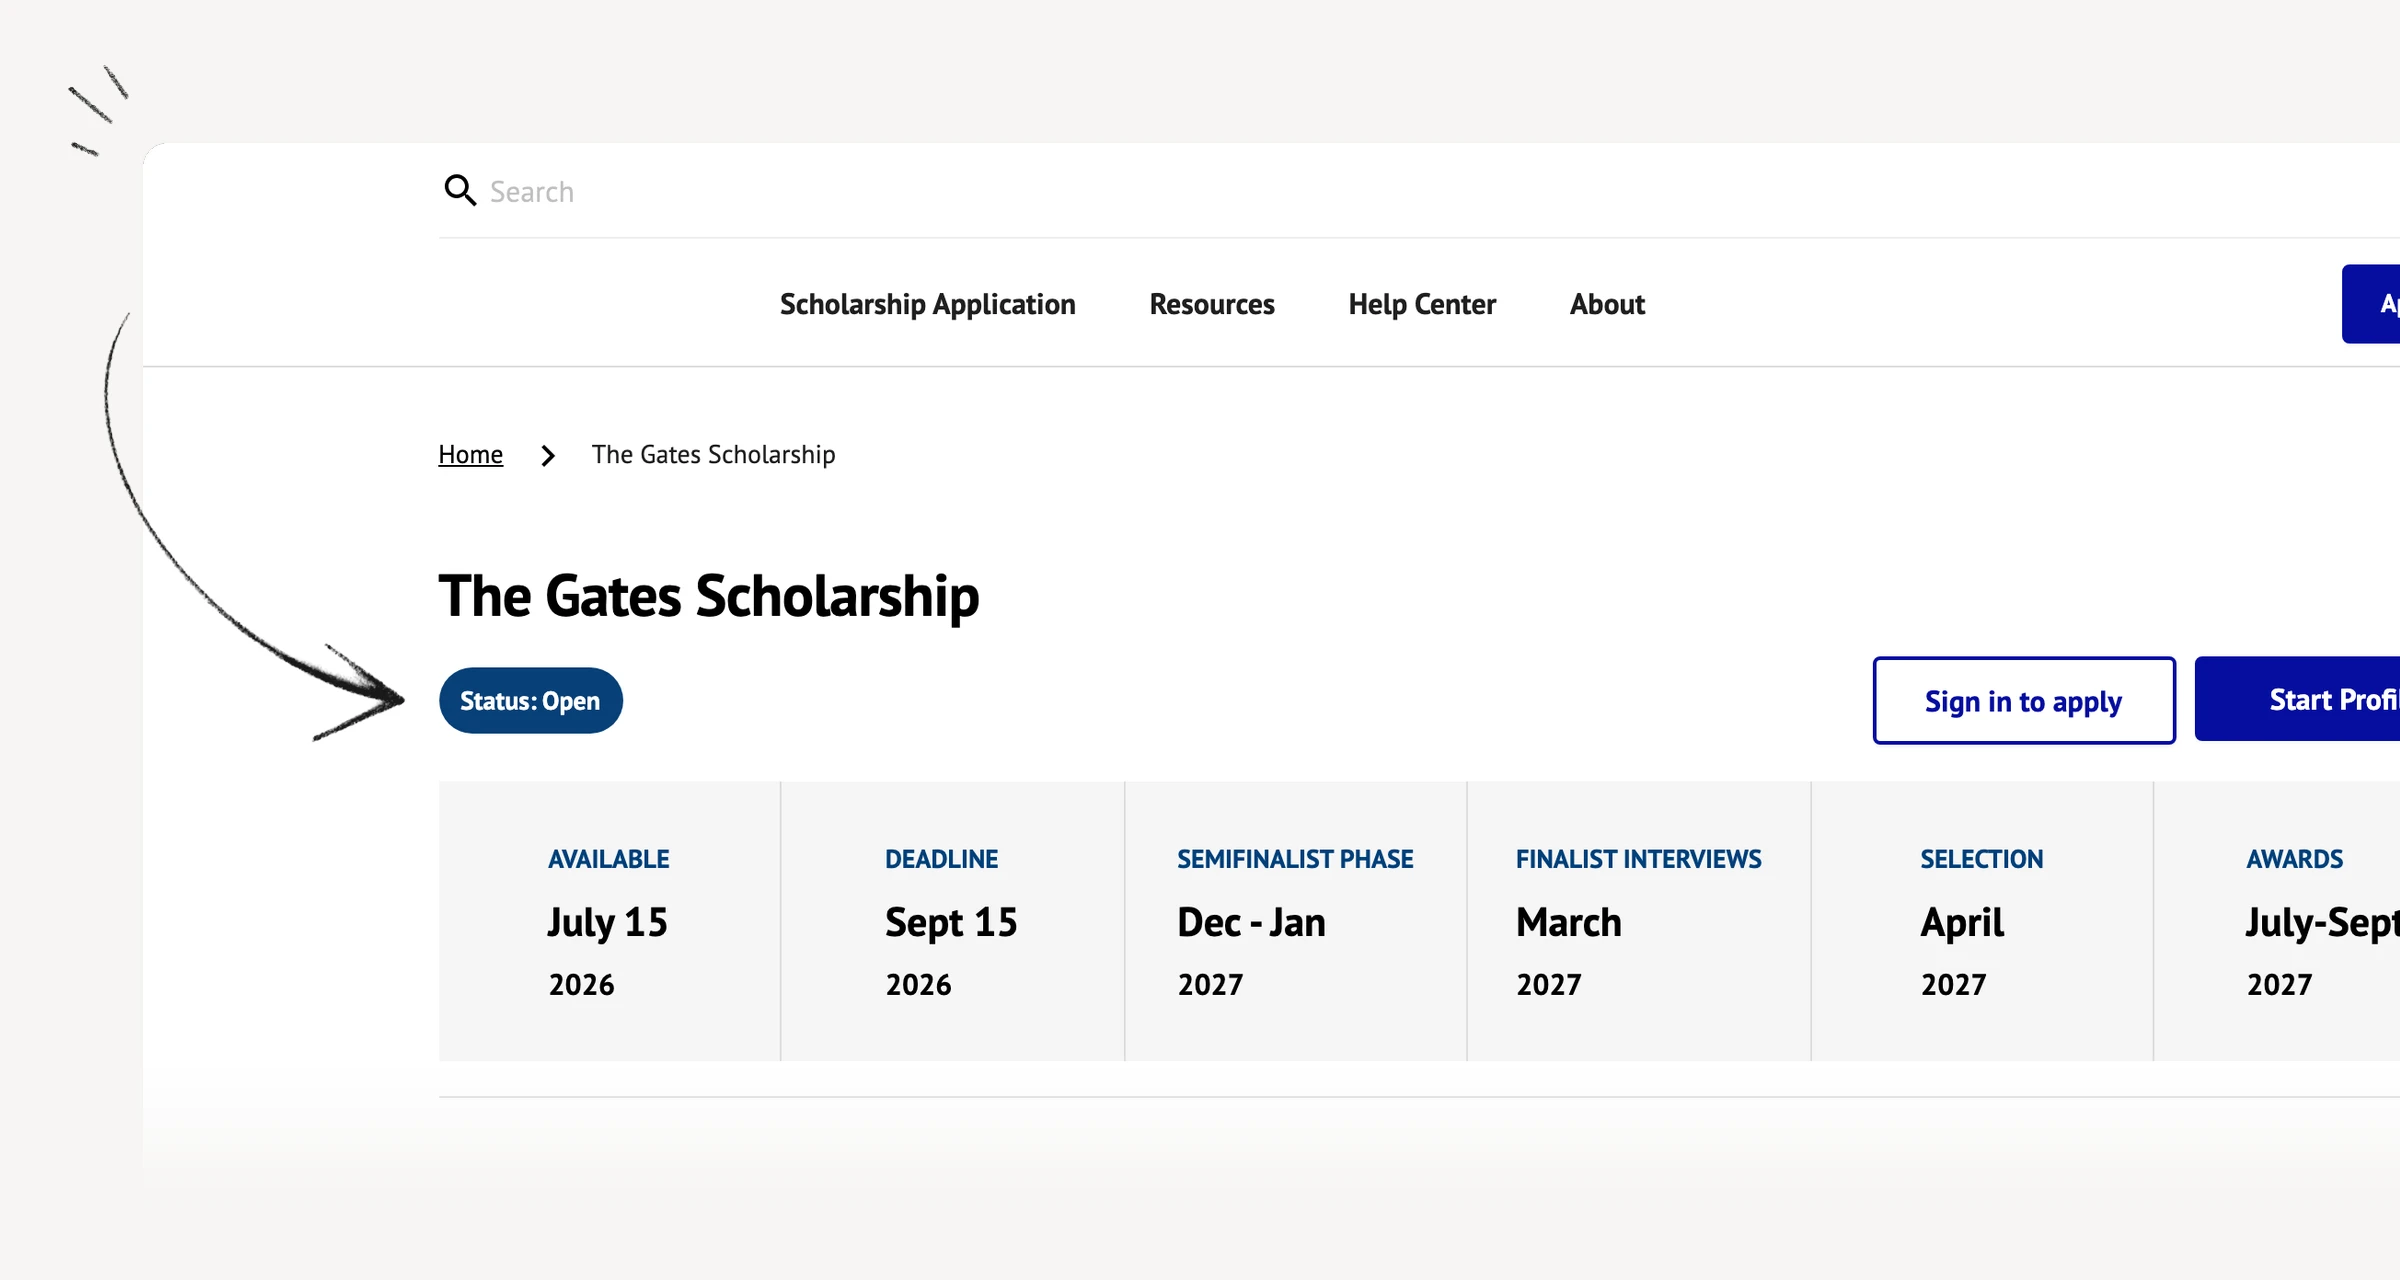The height and width of the screenshot is (1280, 2400).
Task: Follow the Home breadcrumb link
Action: point(470,455)
